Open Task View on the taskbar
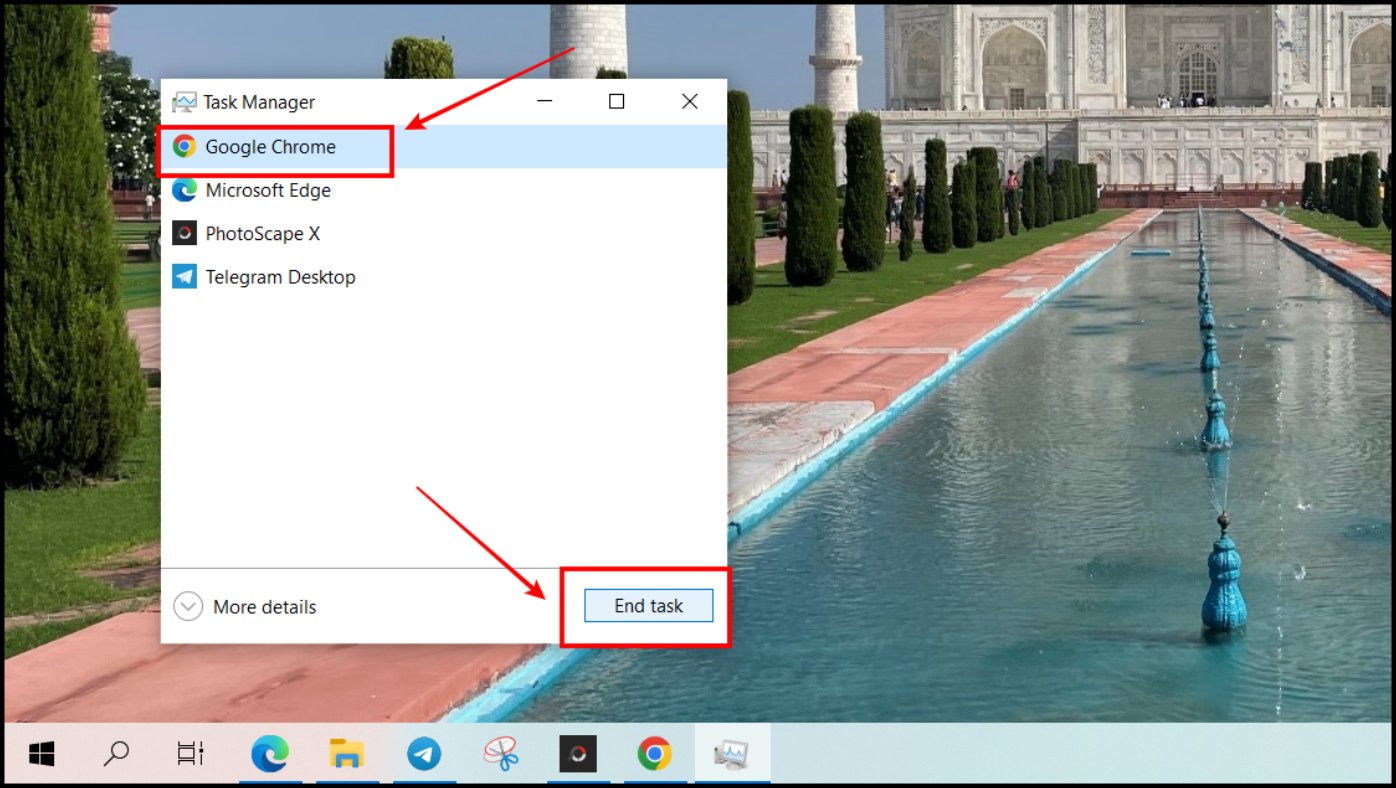1396x788 pixels. [x=190, y=754]
